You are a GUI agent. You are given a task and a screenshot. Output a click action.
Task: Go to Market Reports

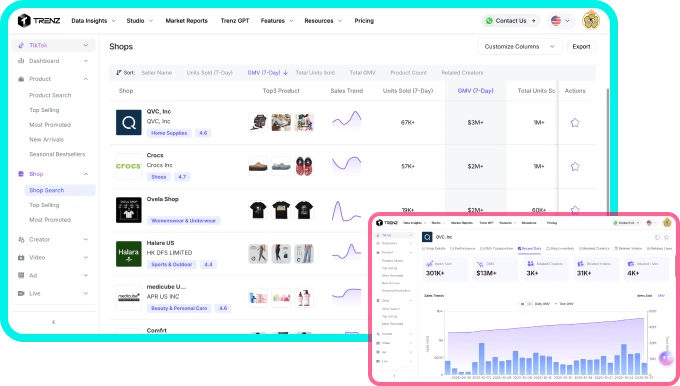coord(186,21)
